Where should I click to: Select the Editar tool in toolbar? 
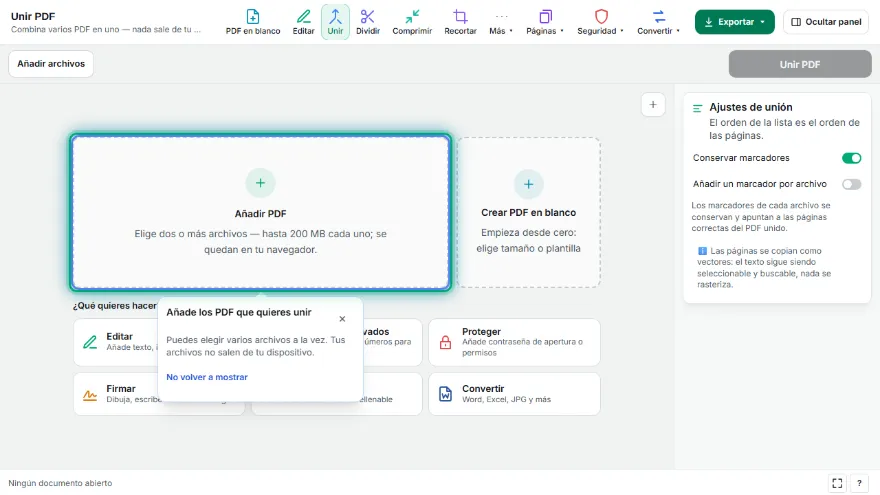(x=303, y=22)
